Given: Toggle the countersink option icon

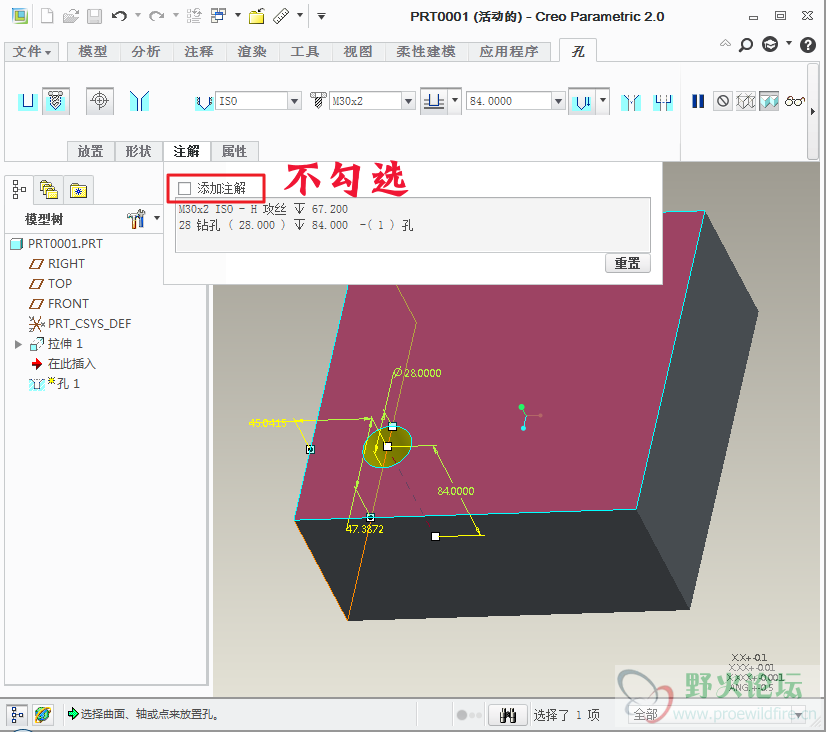Looking at the screenshot, I should coord(631,102).
